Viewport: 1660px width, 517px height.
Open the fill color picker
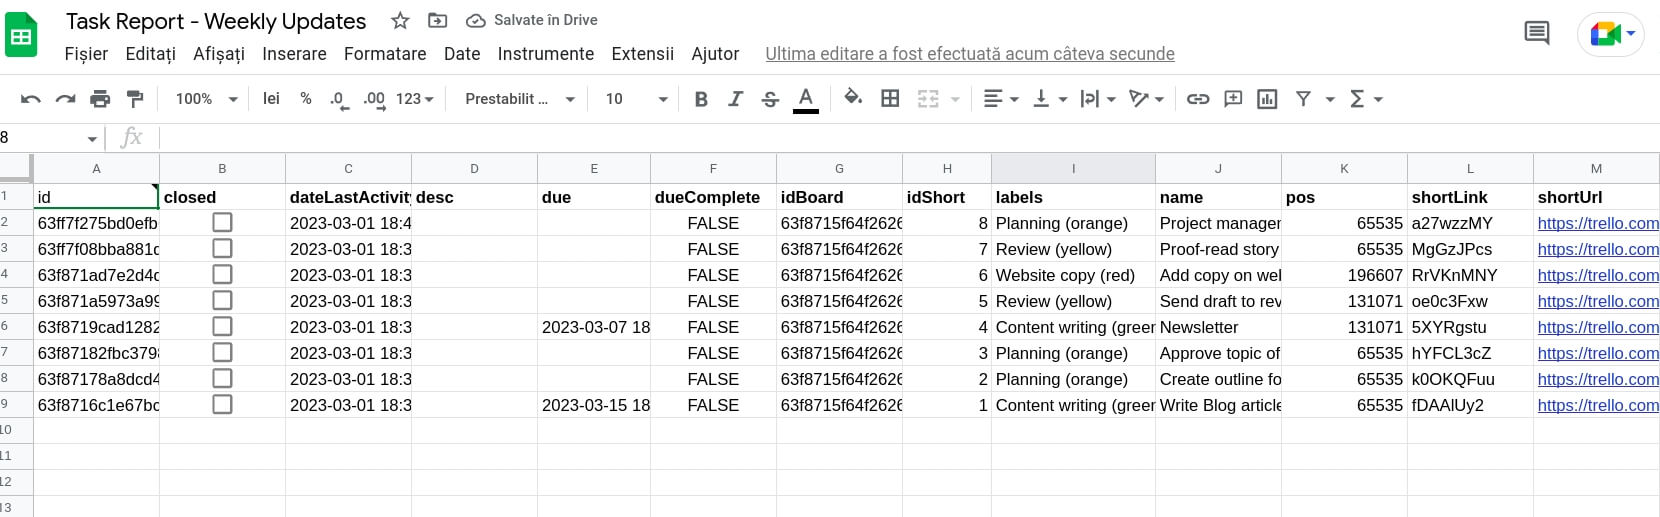pyautogui.click(x=853, y=98)
